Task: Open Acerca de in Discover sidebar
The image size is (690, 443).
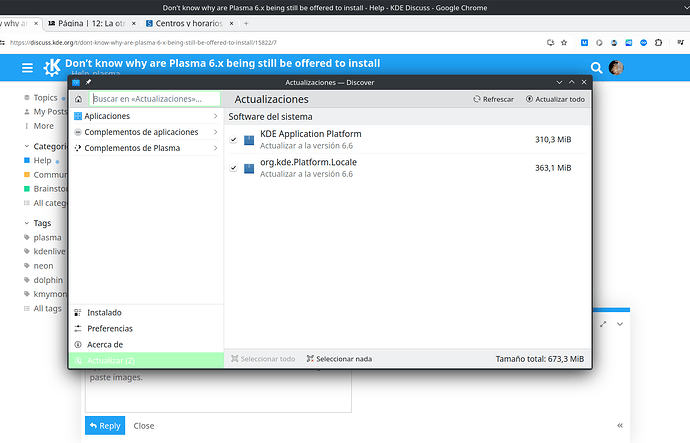Action: point(146,344)
